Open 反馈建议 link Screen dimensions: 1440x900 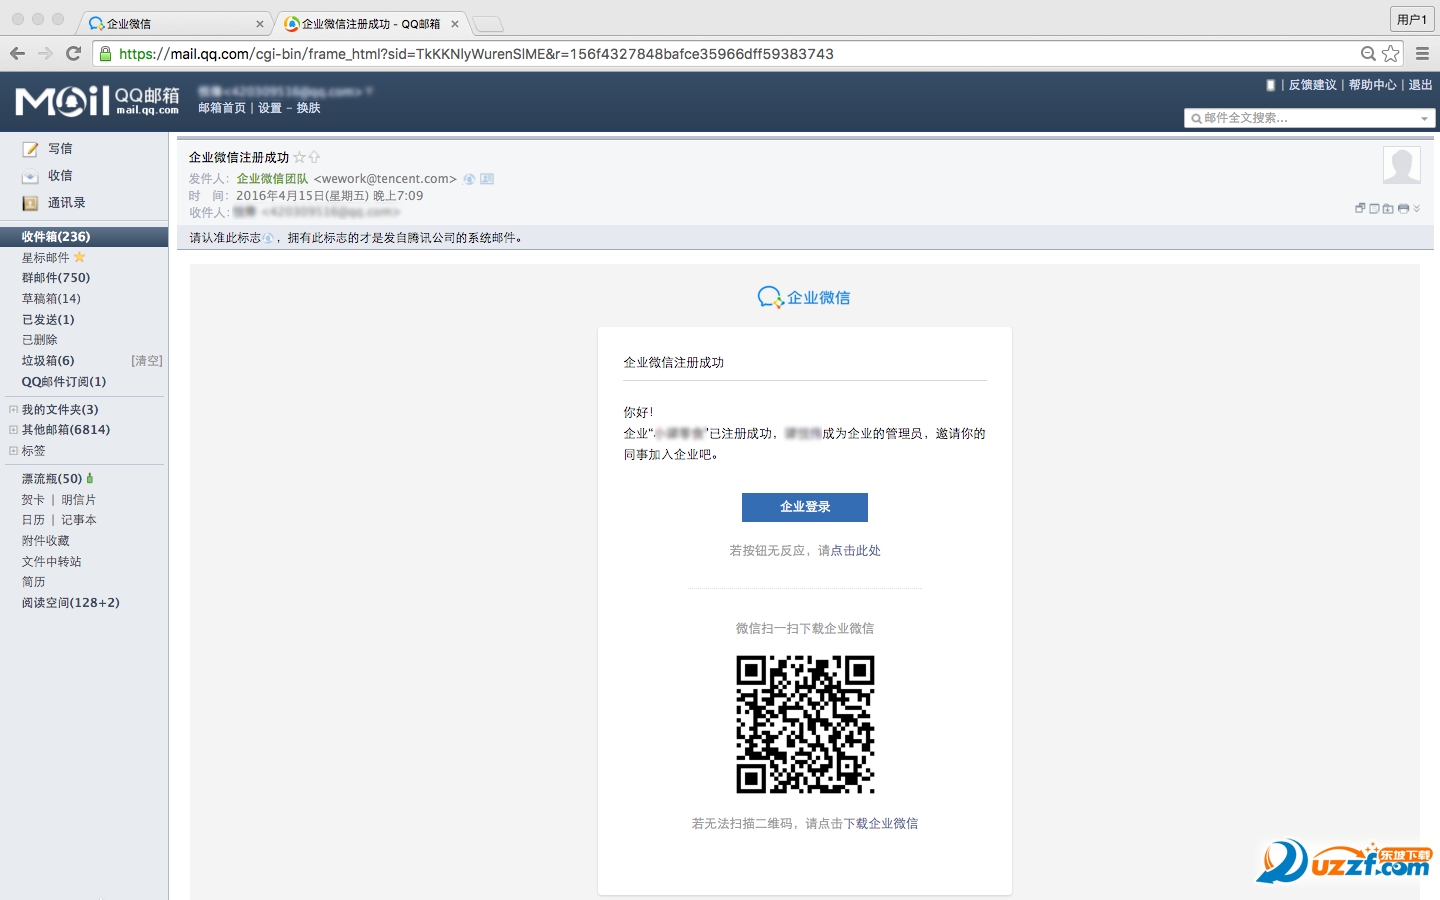click(1313, 85)
